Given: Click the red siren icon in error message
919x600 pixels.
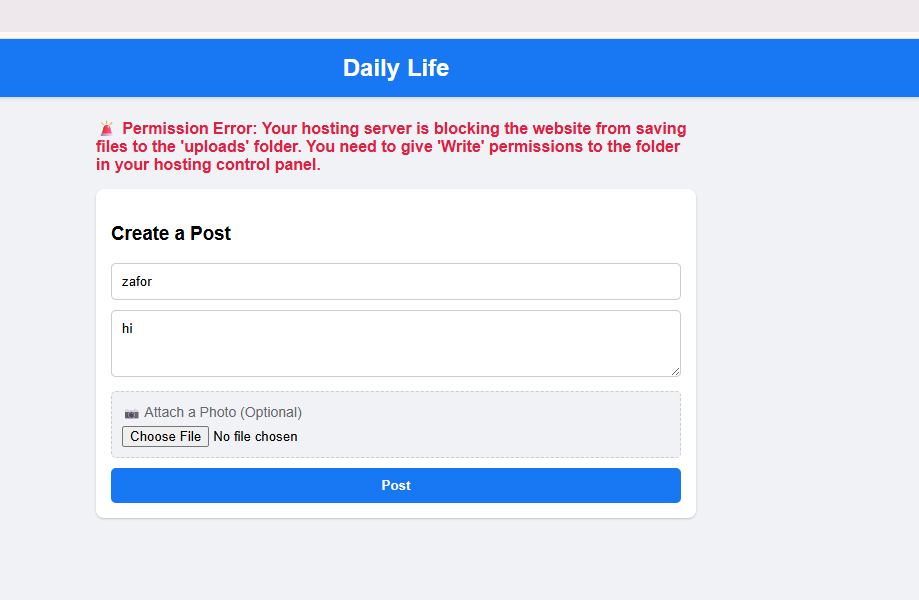Looking at the screenshot, I should [x=107, y=129].
